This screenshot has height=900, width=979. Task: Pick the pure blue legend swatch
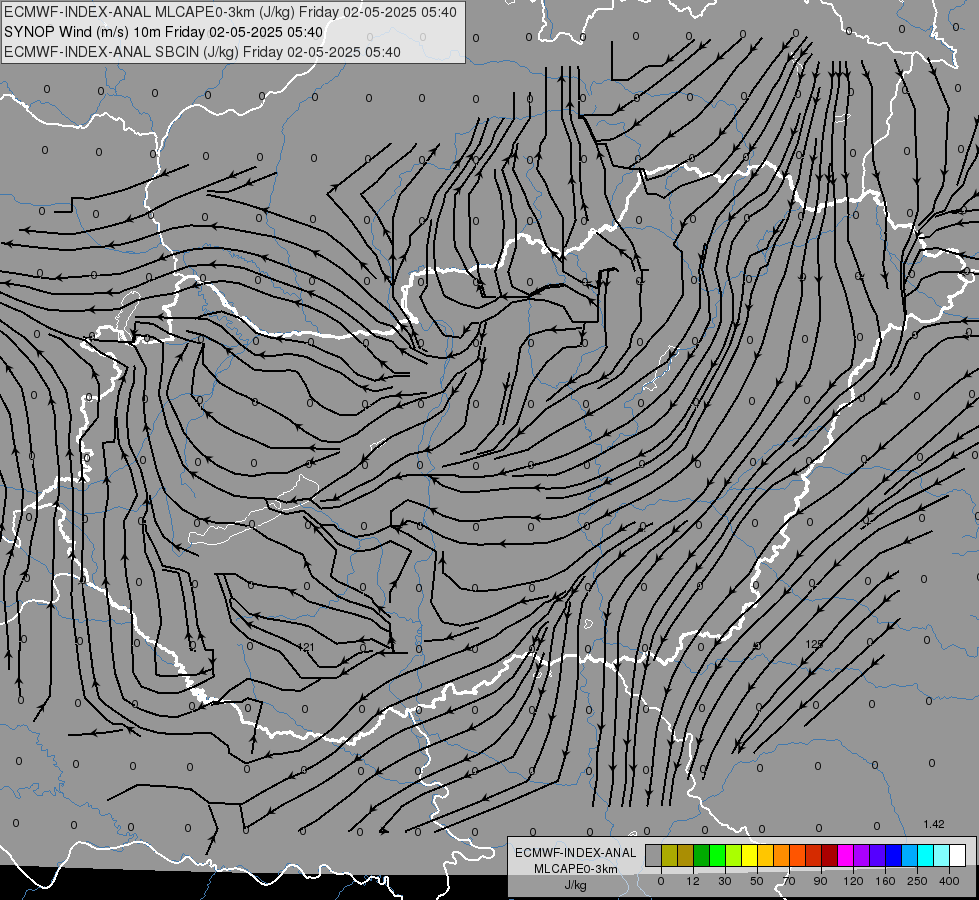(894, 856)
